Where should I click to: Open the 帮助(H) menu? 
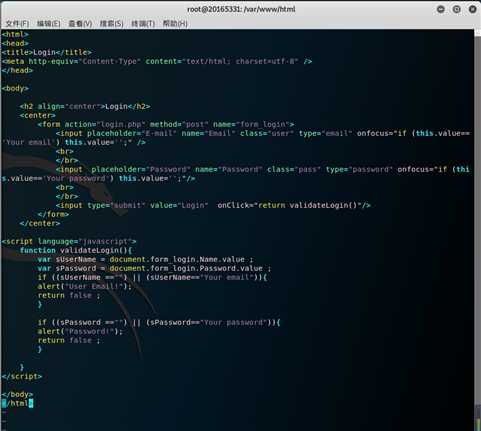(175, 24)
